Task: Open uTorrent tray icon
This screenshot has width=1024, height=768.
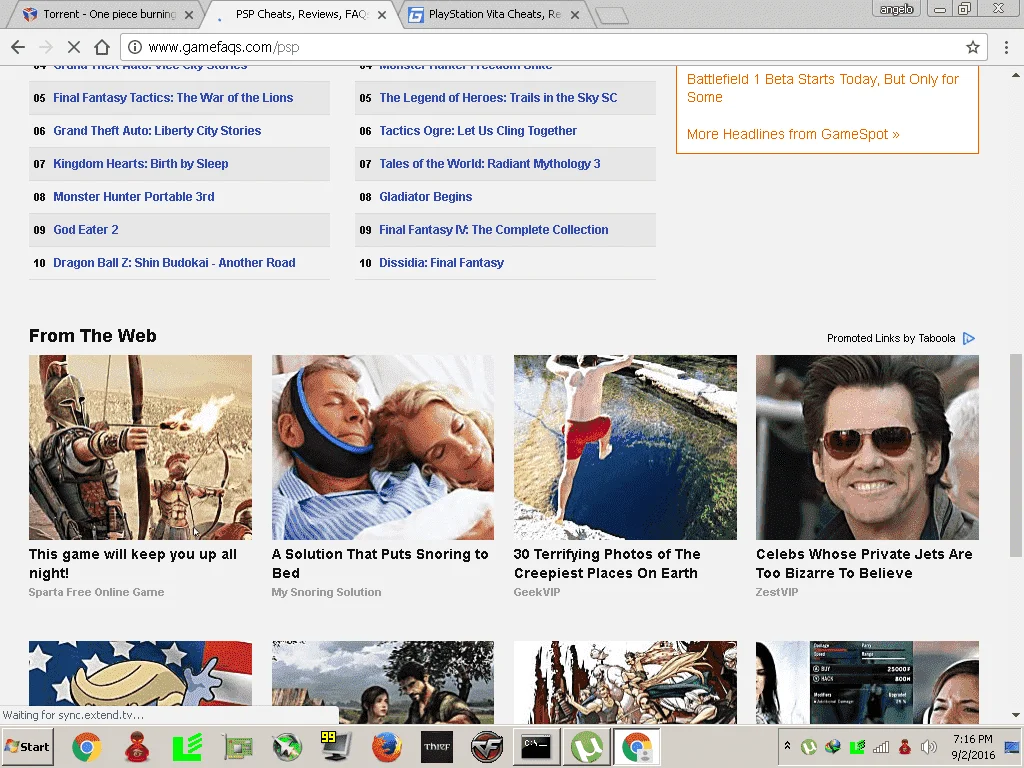Action: point(808,746)
